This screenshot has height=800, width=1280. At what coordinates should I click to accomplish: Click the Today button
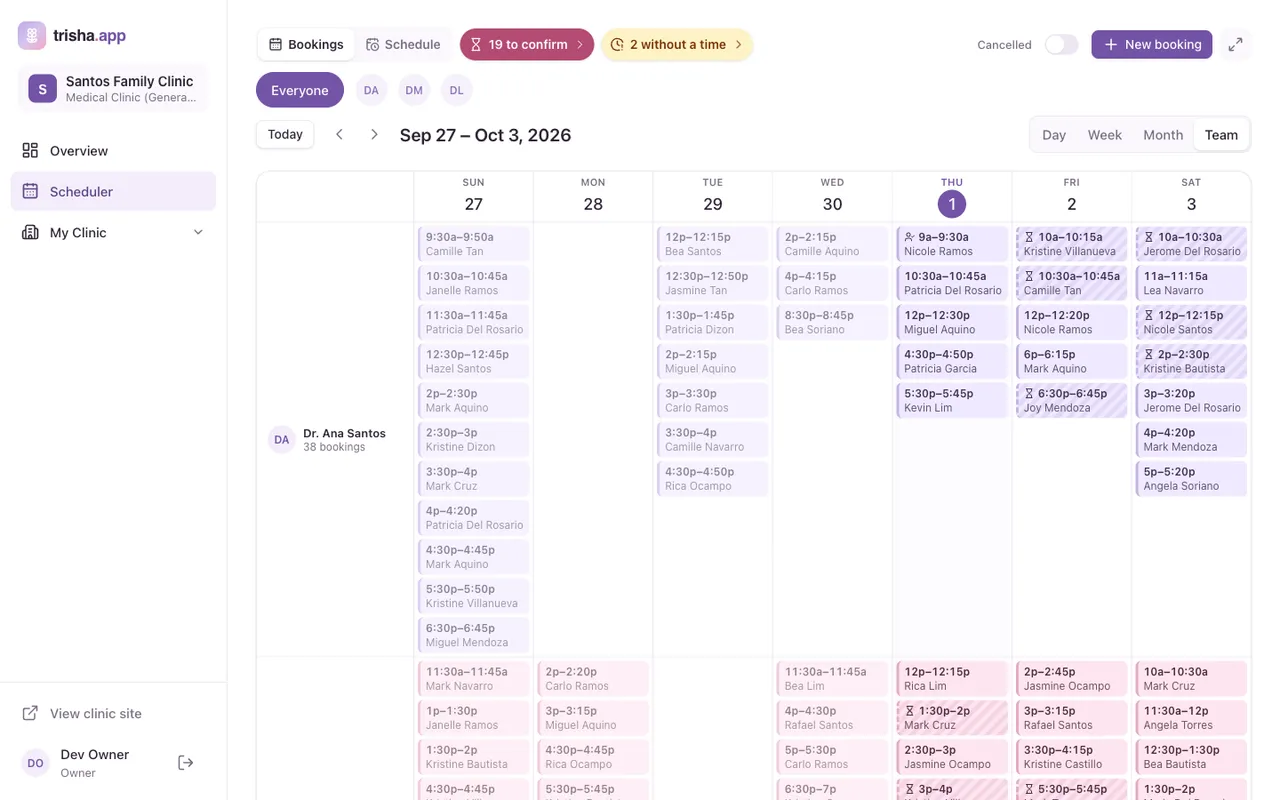tap(285, 134)
